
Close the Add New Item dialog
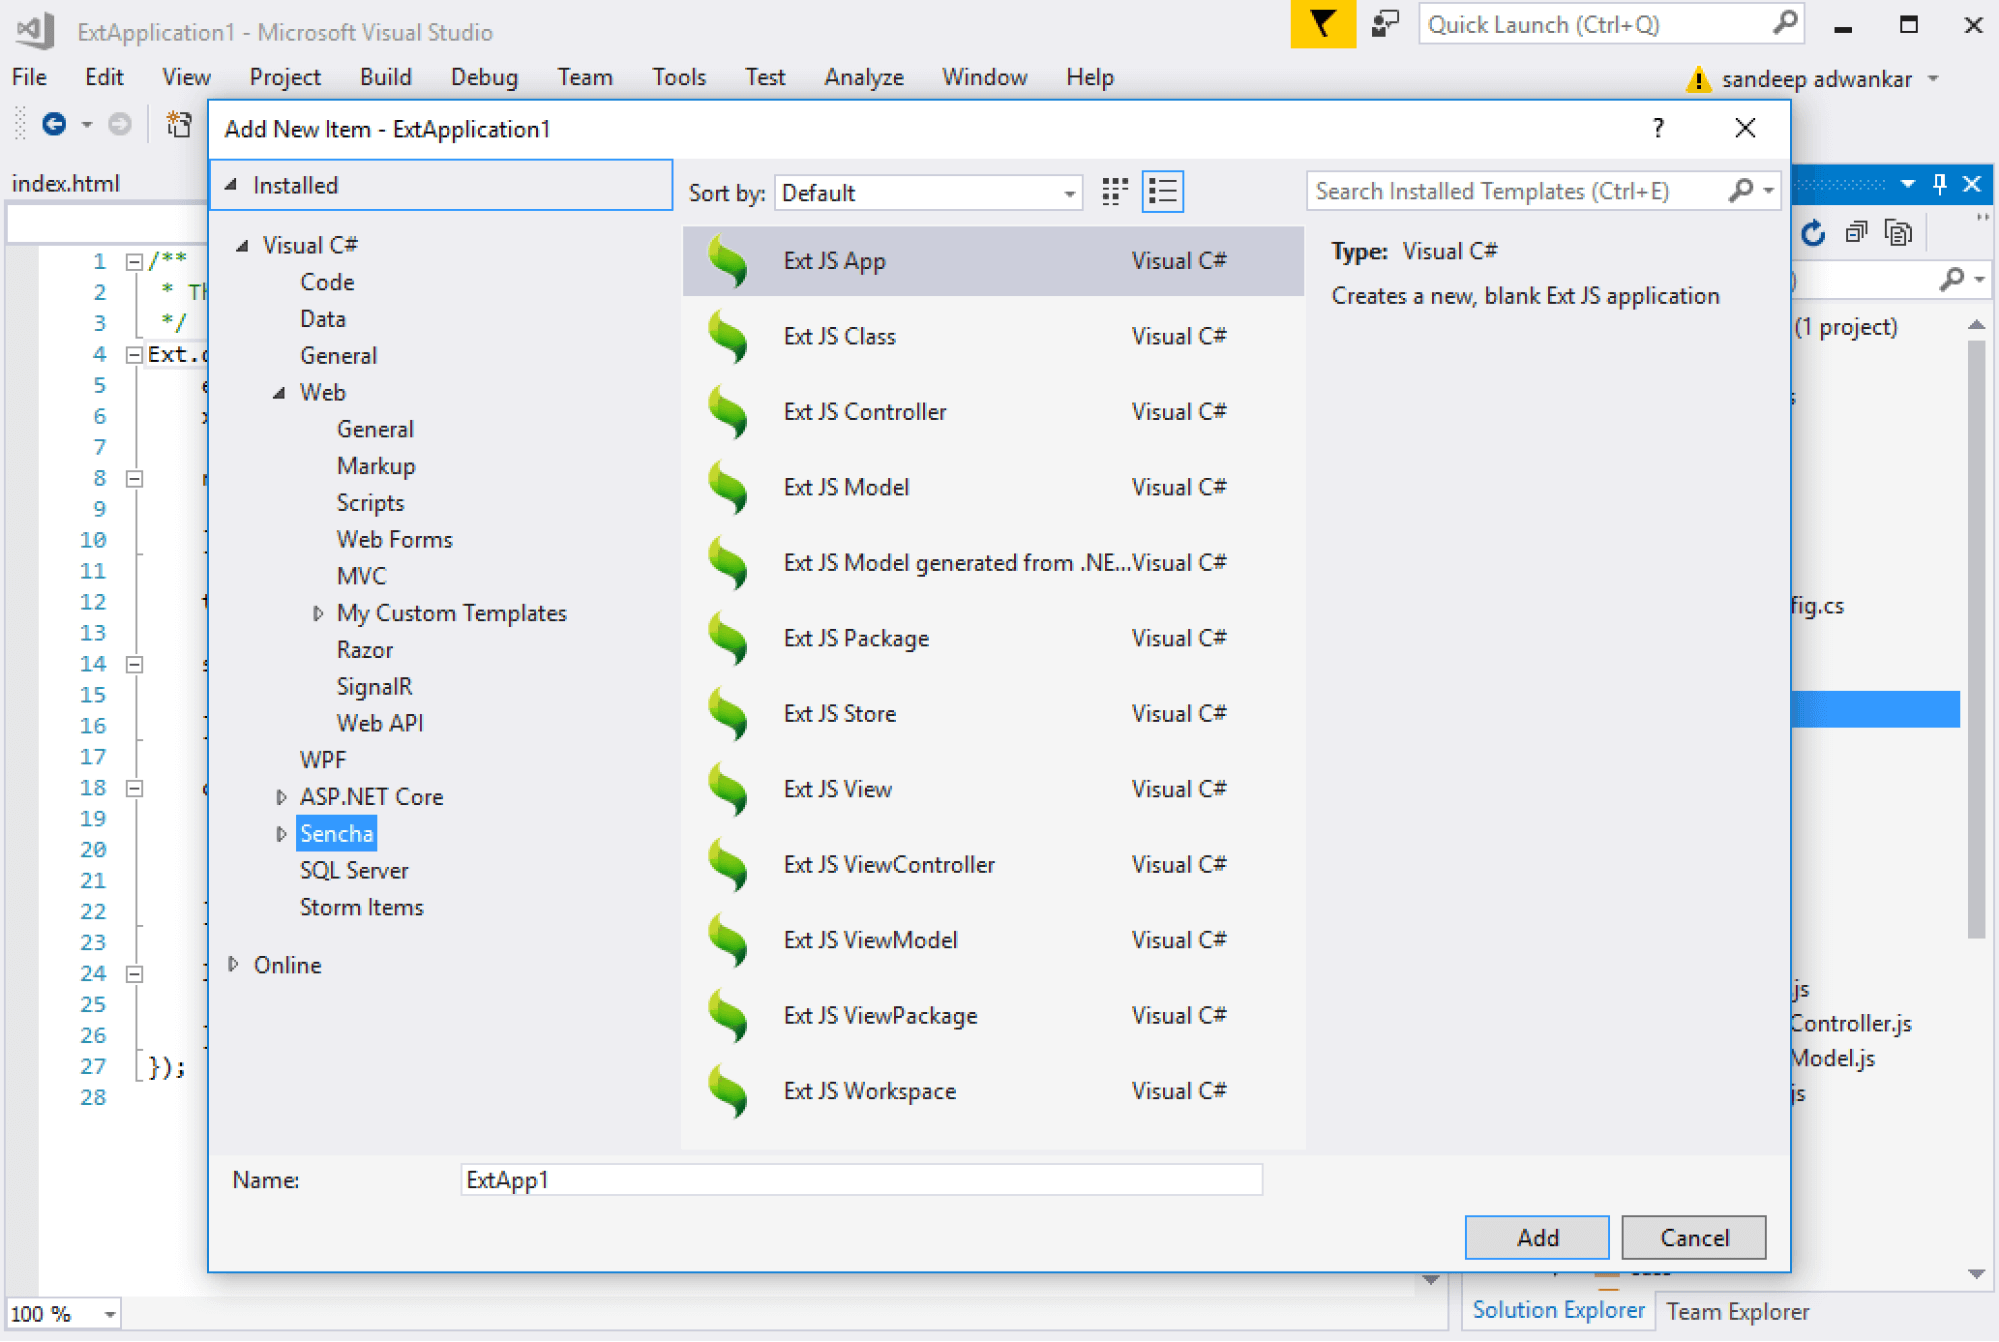tap(1745, 128)
